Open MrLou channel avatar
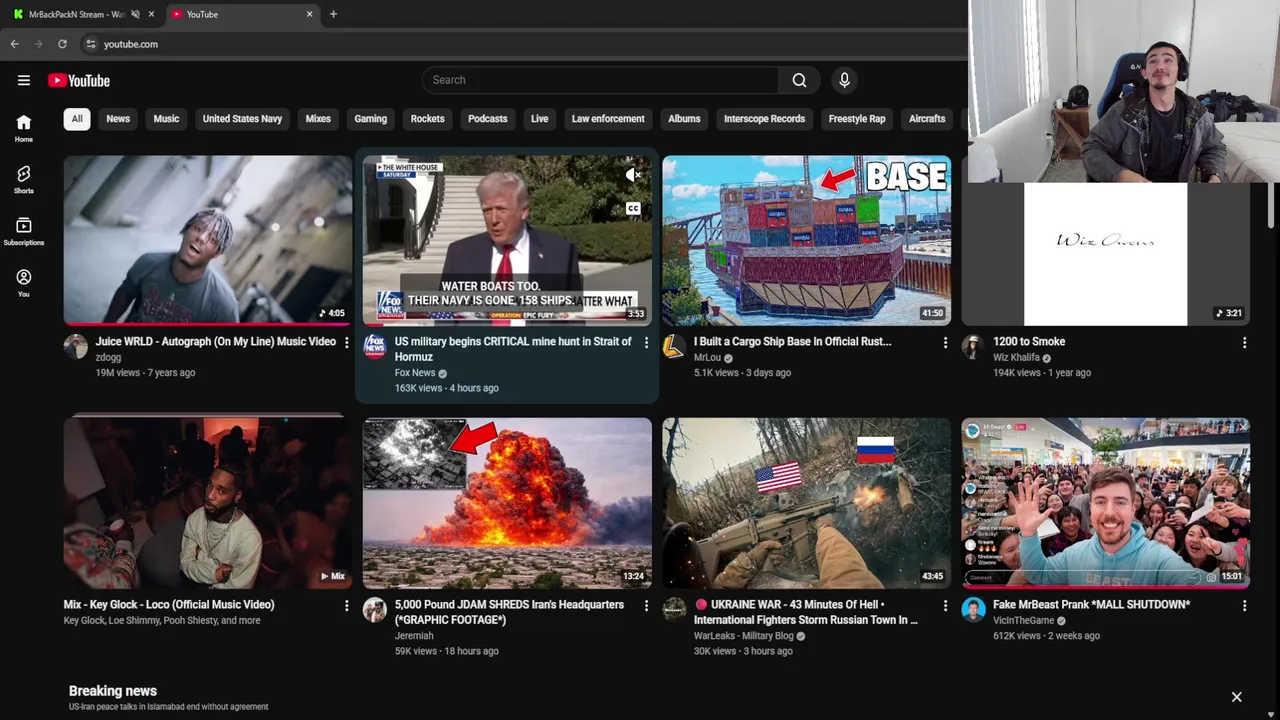The height and width of the screenshot is (720, 1280). click(674, 346)
